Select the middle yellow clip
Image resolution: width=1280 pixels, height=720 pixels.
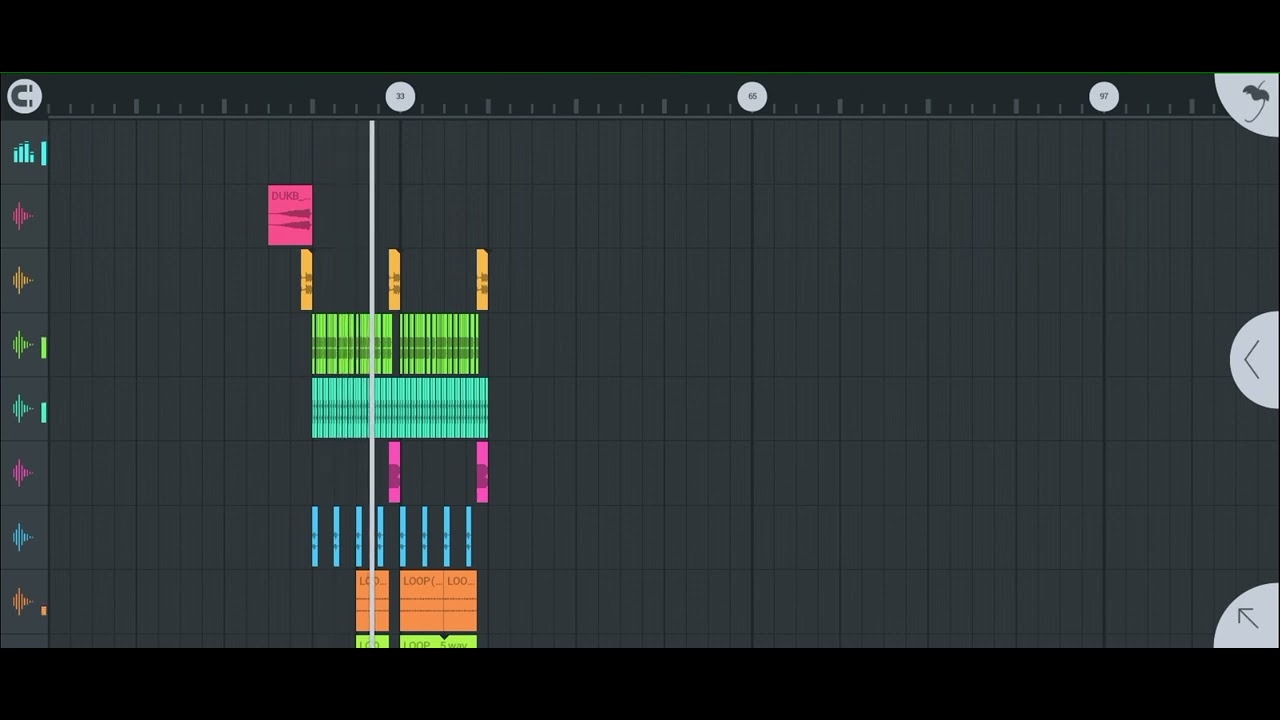point(394,280)
